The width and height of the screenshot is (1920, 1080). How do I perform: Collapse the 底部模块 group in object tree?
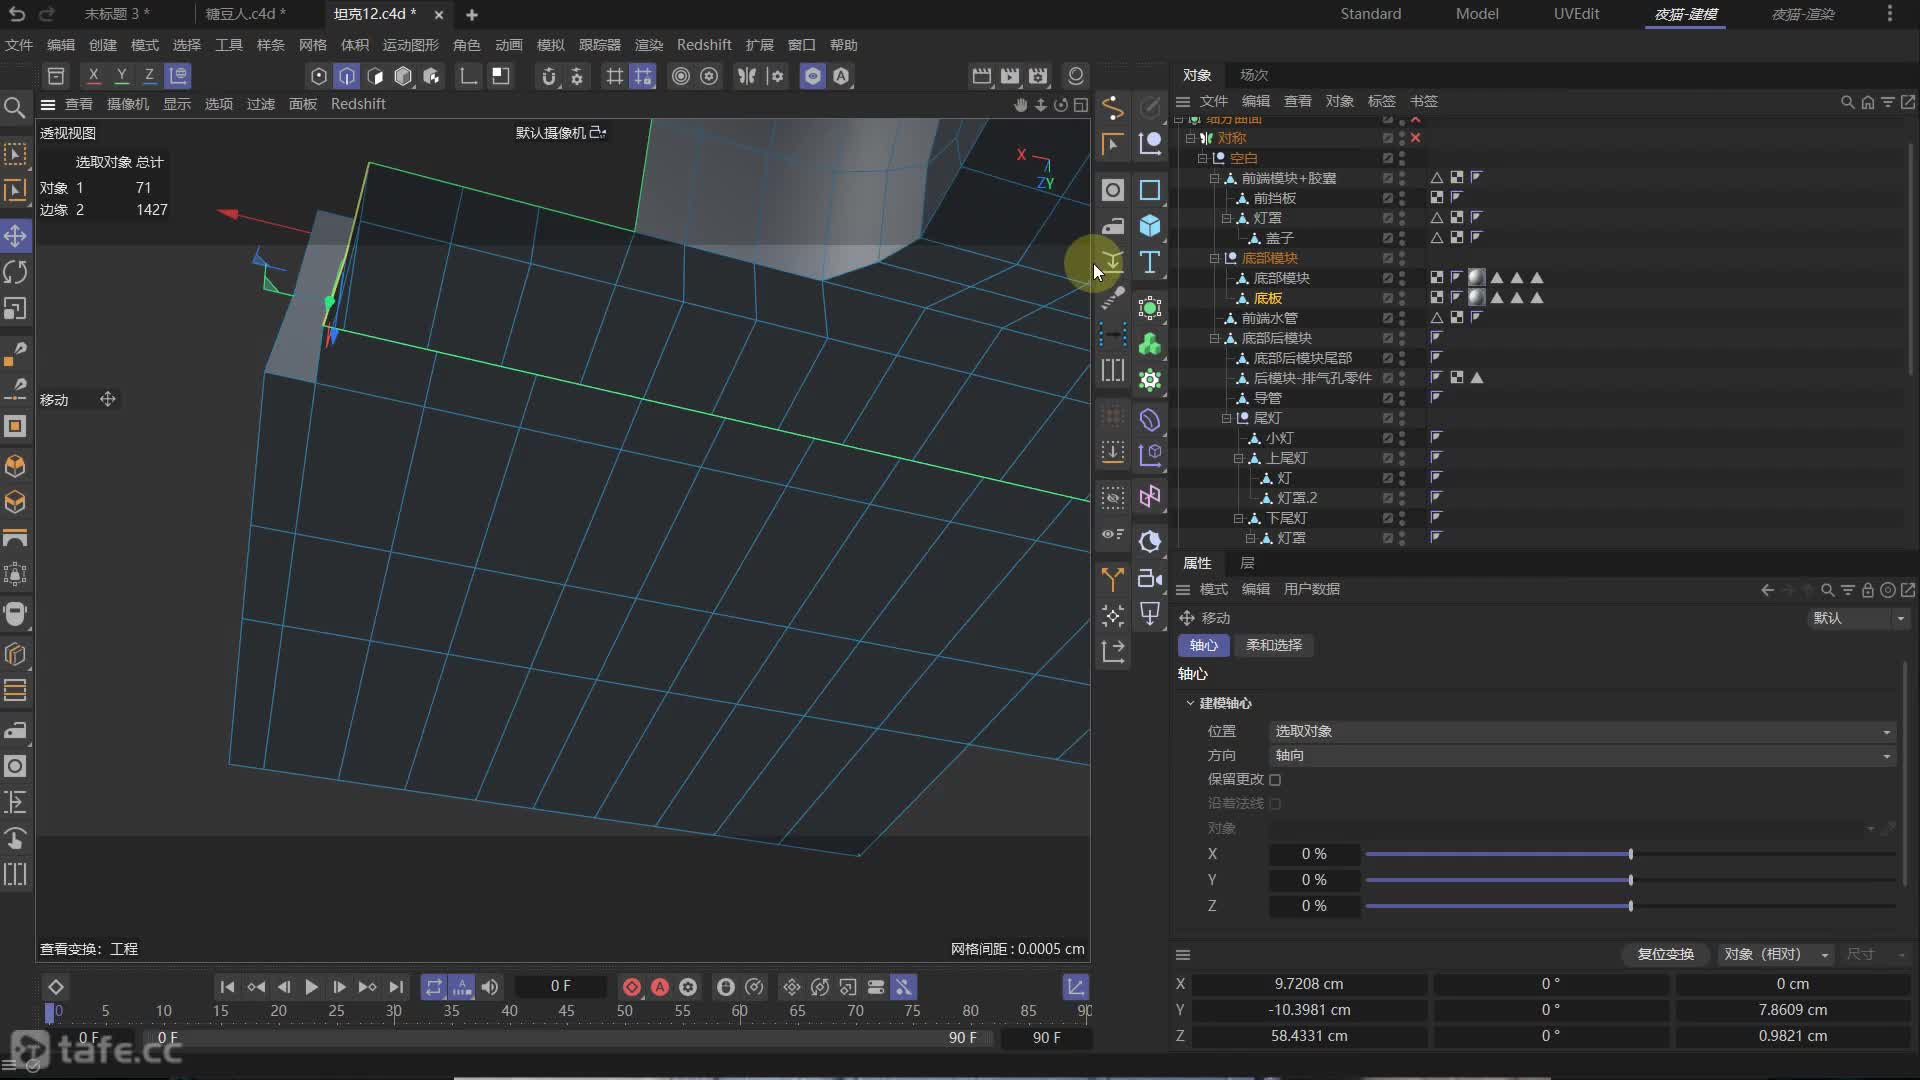click(x=1215, y=258)
